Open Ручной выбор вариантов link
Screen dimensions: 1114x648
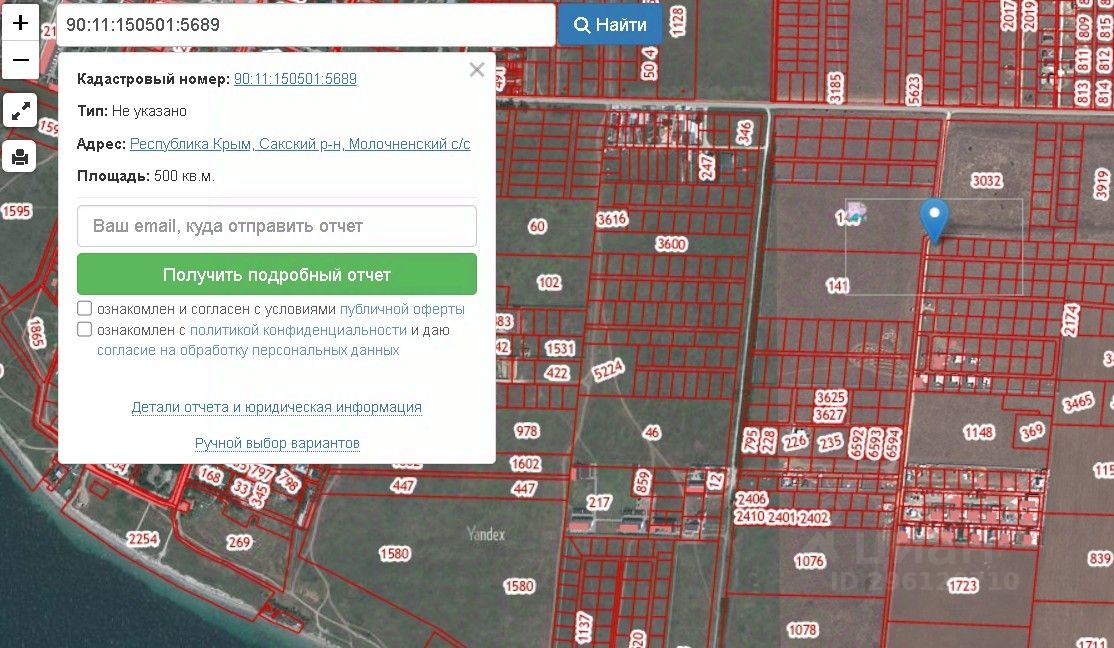(277, 443)
